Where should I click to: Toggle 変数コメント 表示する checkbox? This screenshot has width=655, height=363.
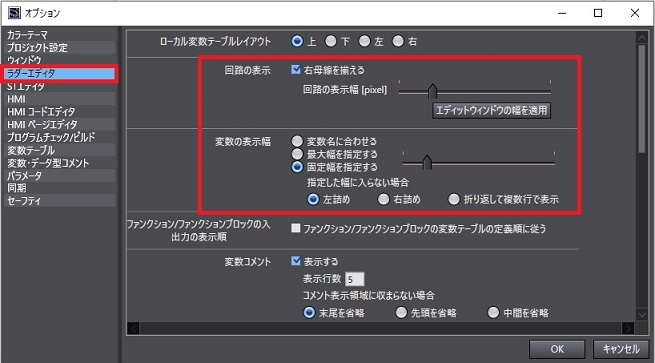click(x=296, y=261)
